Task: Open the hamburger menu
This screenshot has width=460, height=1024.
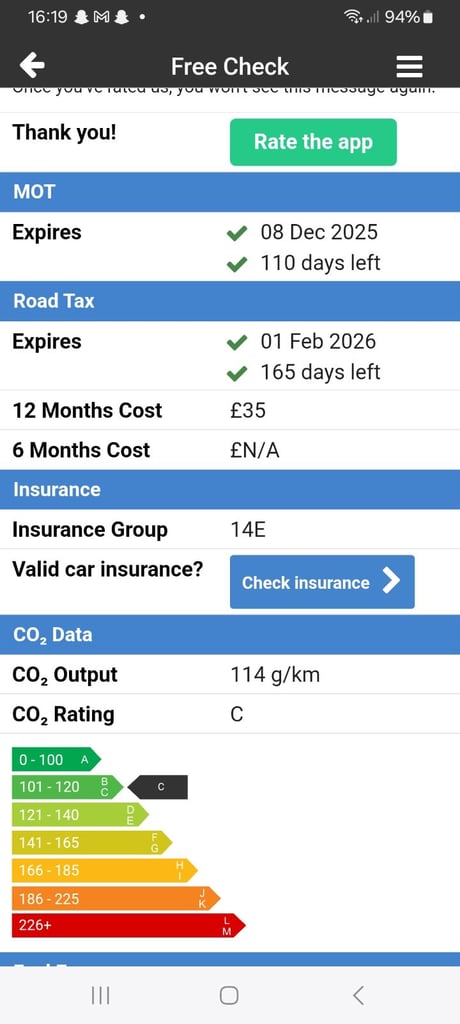Action: click(409, 66)
